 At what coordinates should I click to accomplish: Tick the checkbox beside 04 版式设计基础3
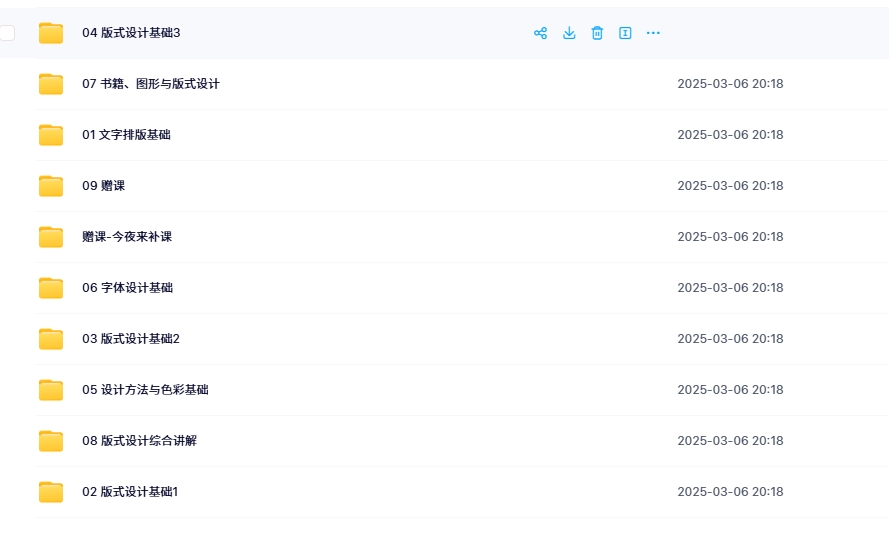(8, 33)
